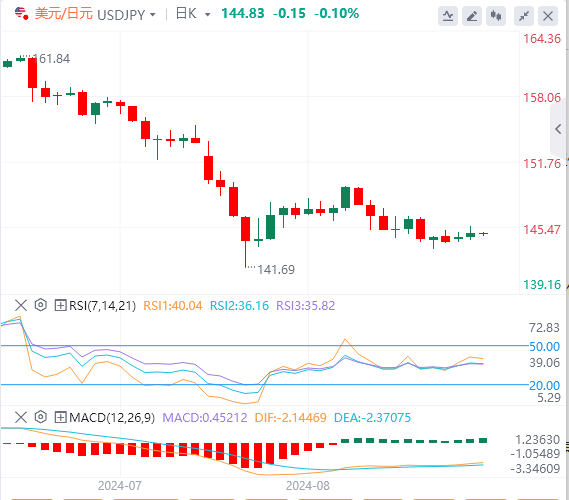Open MACD indicator settings gear
This screenshot has height=500, width=569.
41,417
